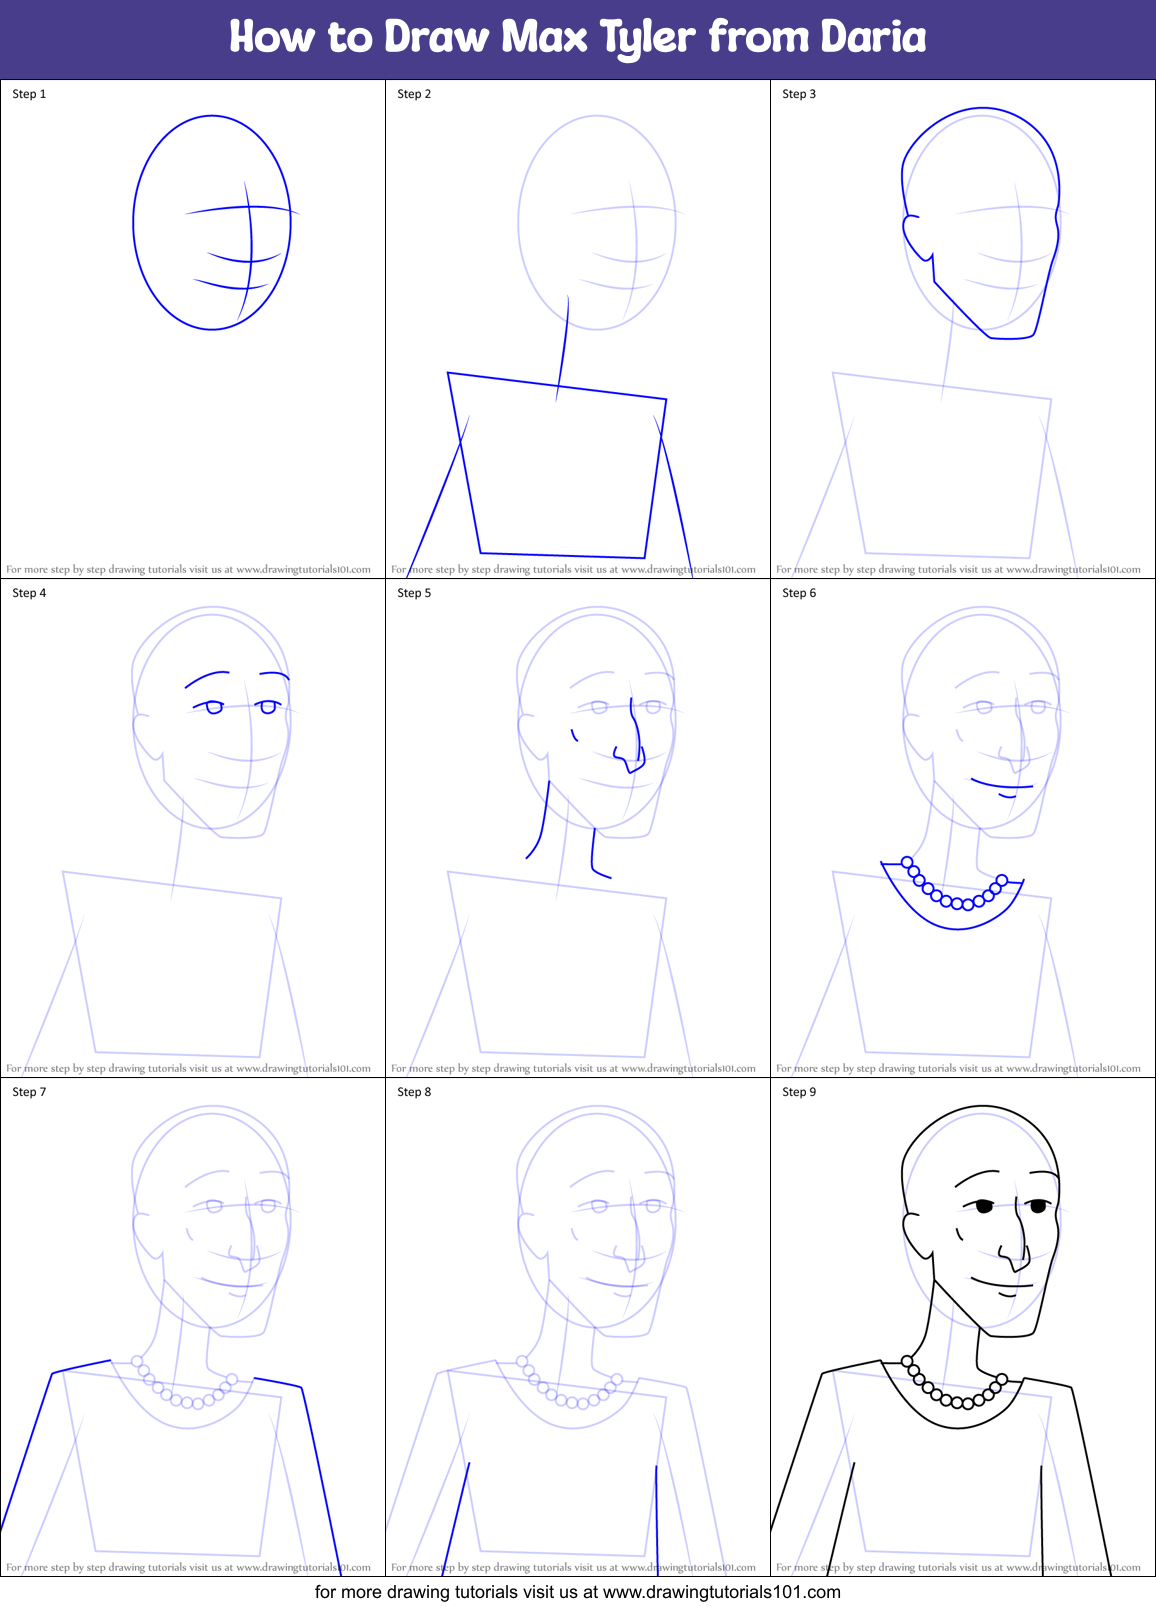Select the 'Step 6' label

coord(799,593)
